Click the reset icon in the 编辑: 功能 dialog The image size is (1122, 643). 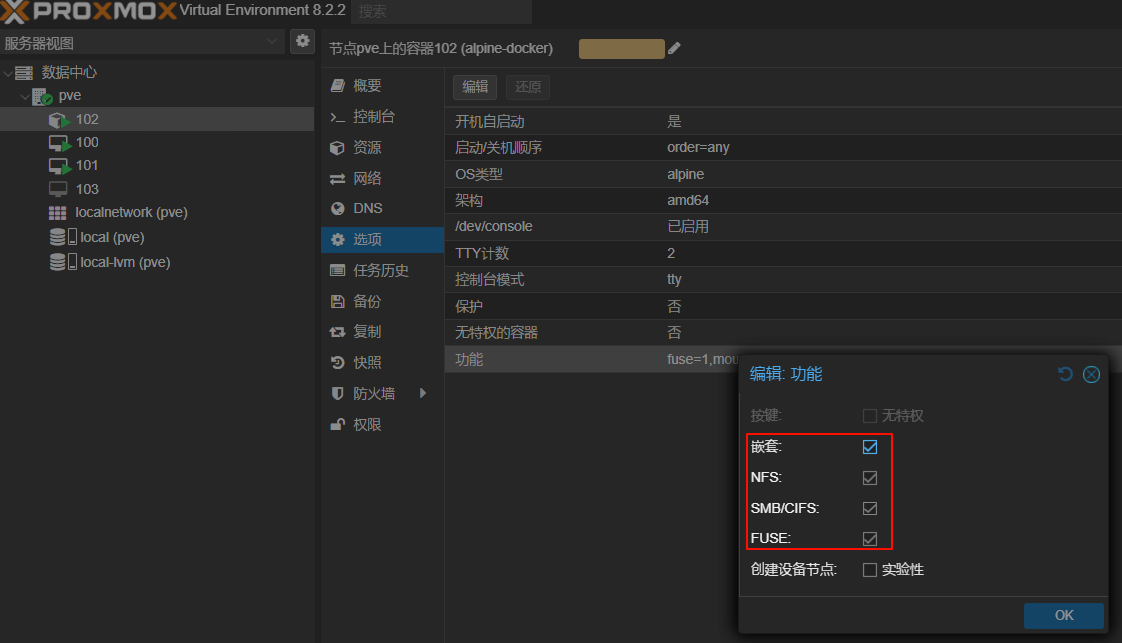pos(1065,374)
